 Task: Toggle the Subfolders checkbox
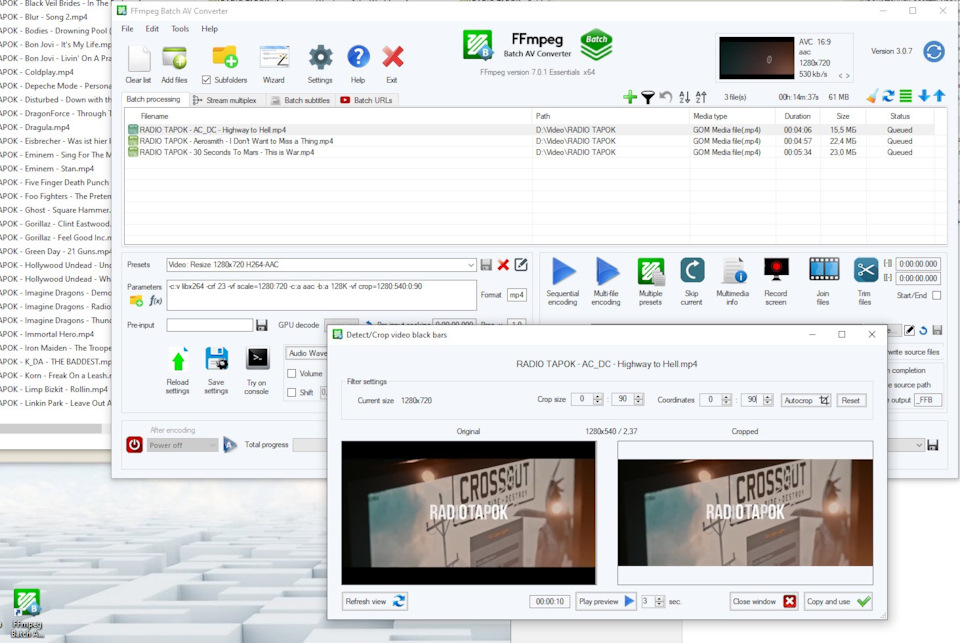tap(207, 80)
